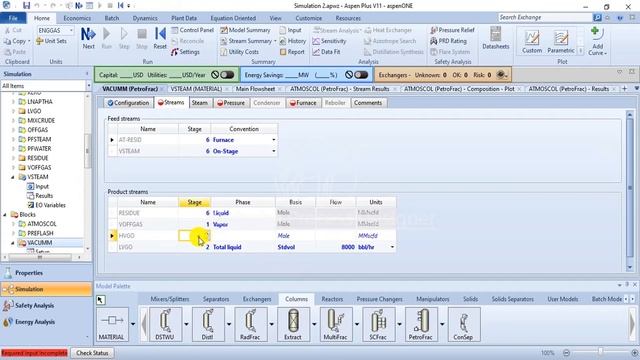Open the Energy Analysis environment

(47, 322)
